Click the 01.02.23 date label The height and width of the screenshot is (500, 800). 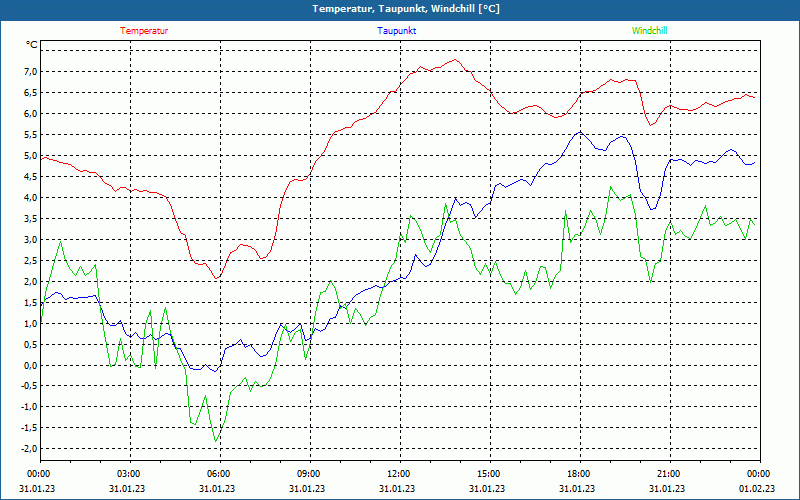(x=757, y=488)
